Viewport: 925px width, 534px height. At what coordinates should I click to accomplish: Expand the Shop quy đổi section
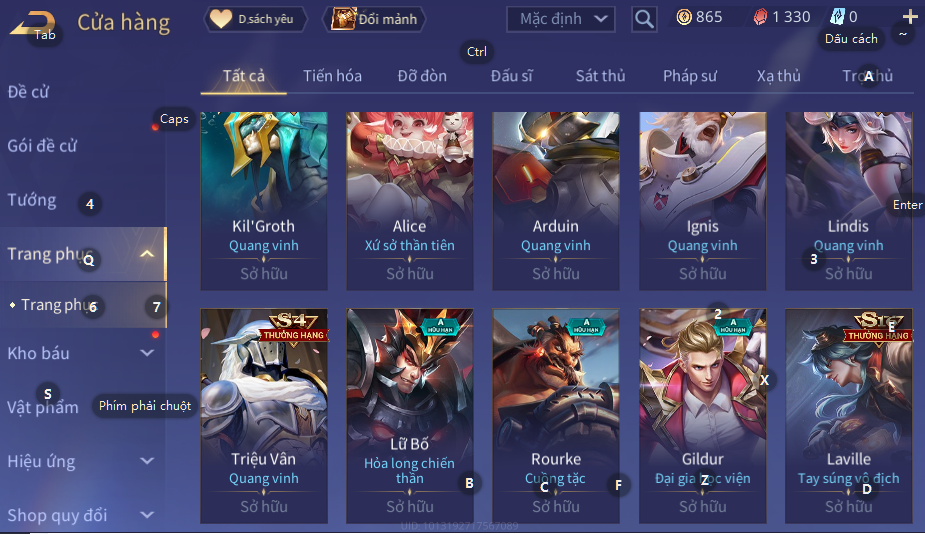[147, 515]
